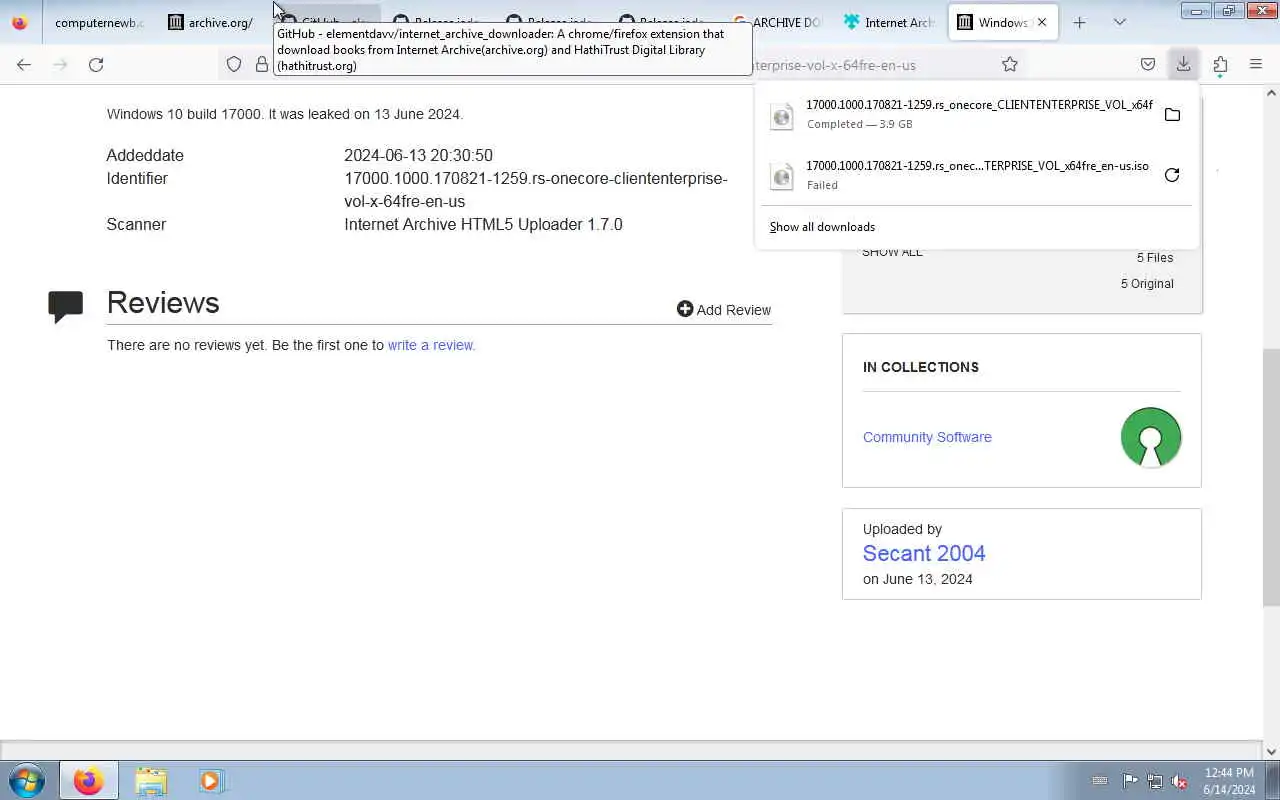Click the Identifier value text
The image size is (1280, 800).
(536, 190)
